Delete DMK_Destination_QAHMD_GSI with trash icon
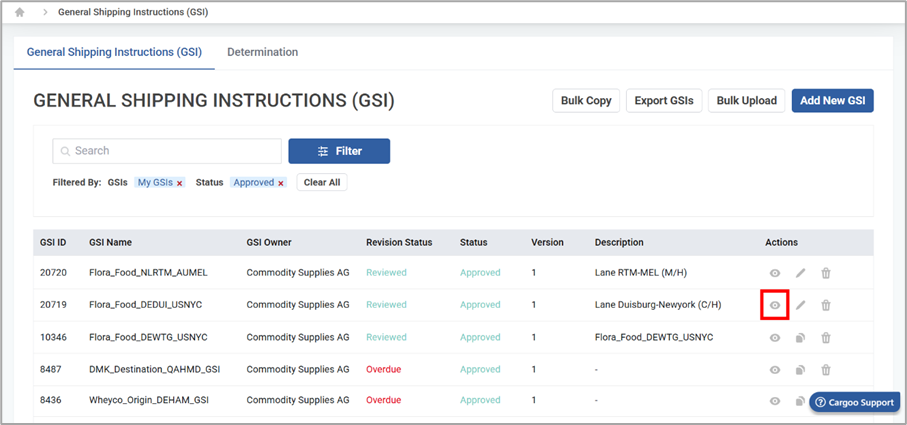This screenshot has width=907, height=425. coord(826,370)
